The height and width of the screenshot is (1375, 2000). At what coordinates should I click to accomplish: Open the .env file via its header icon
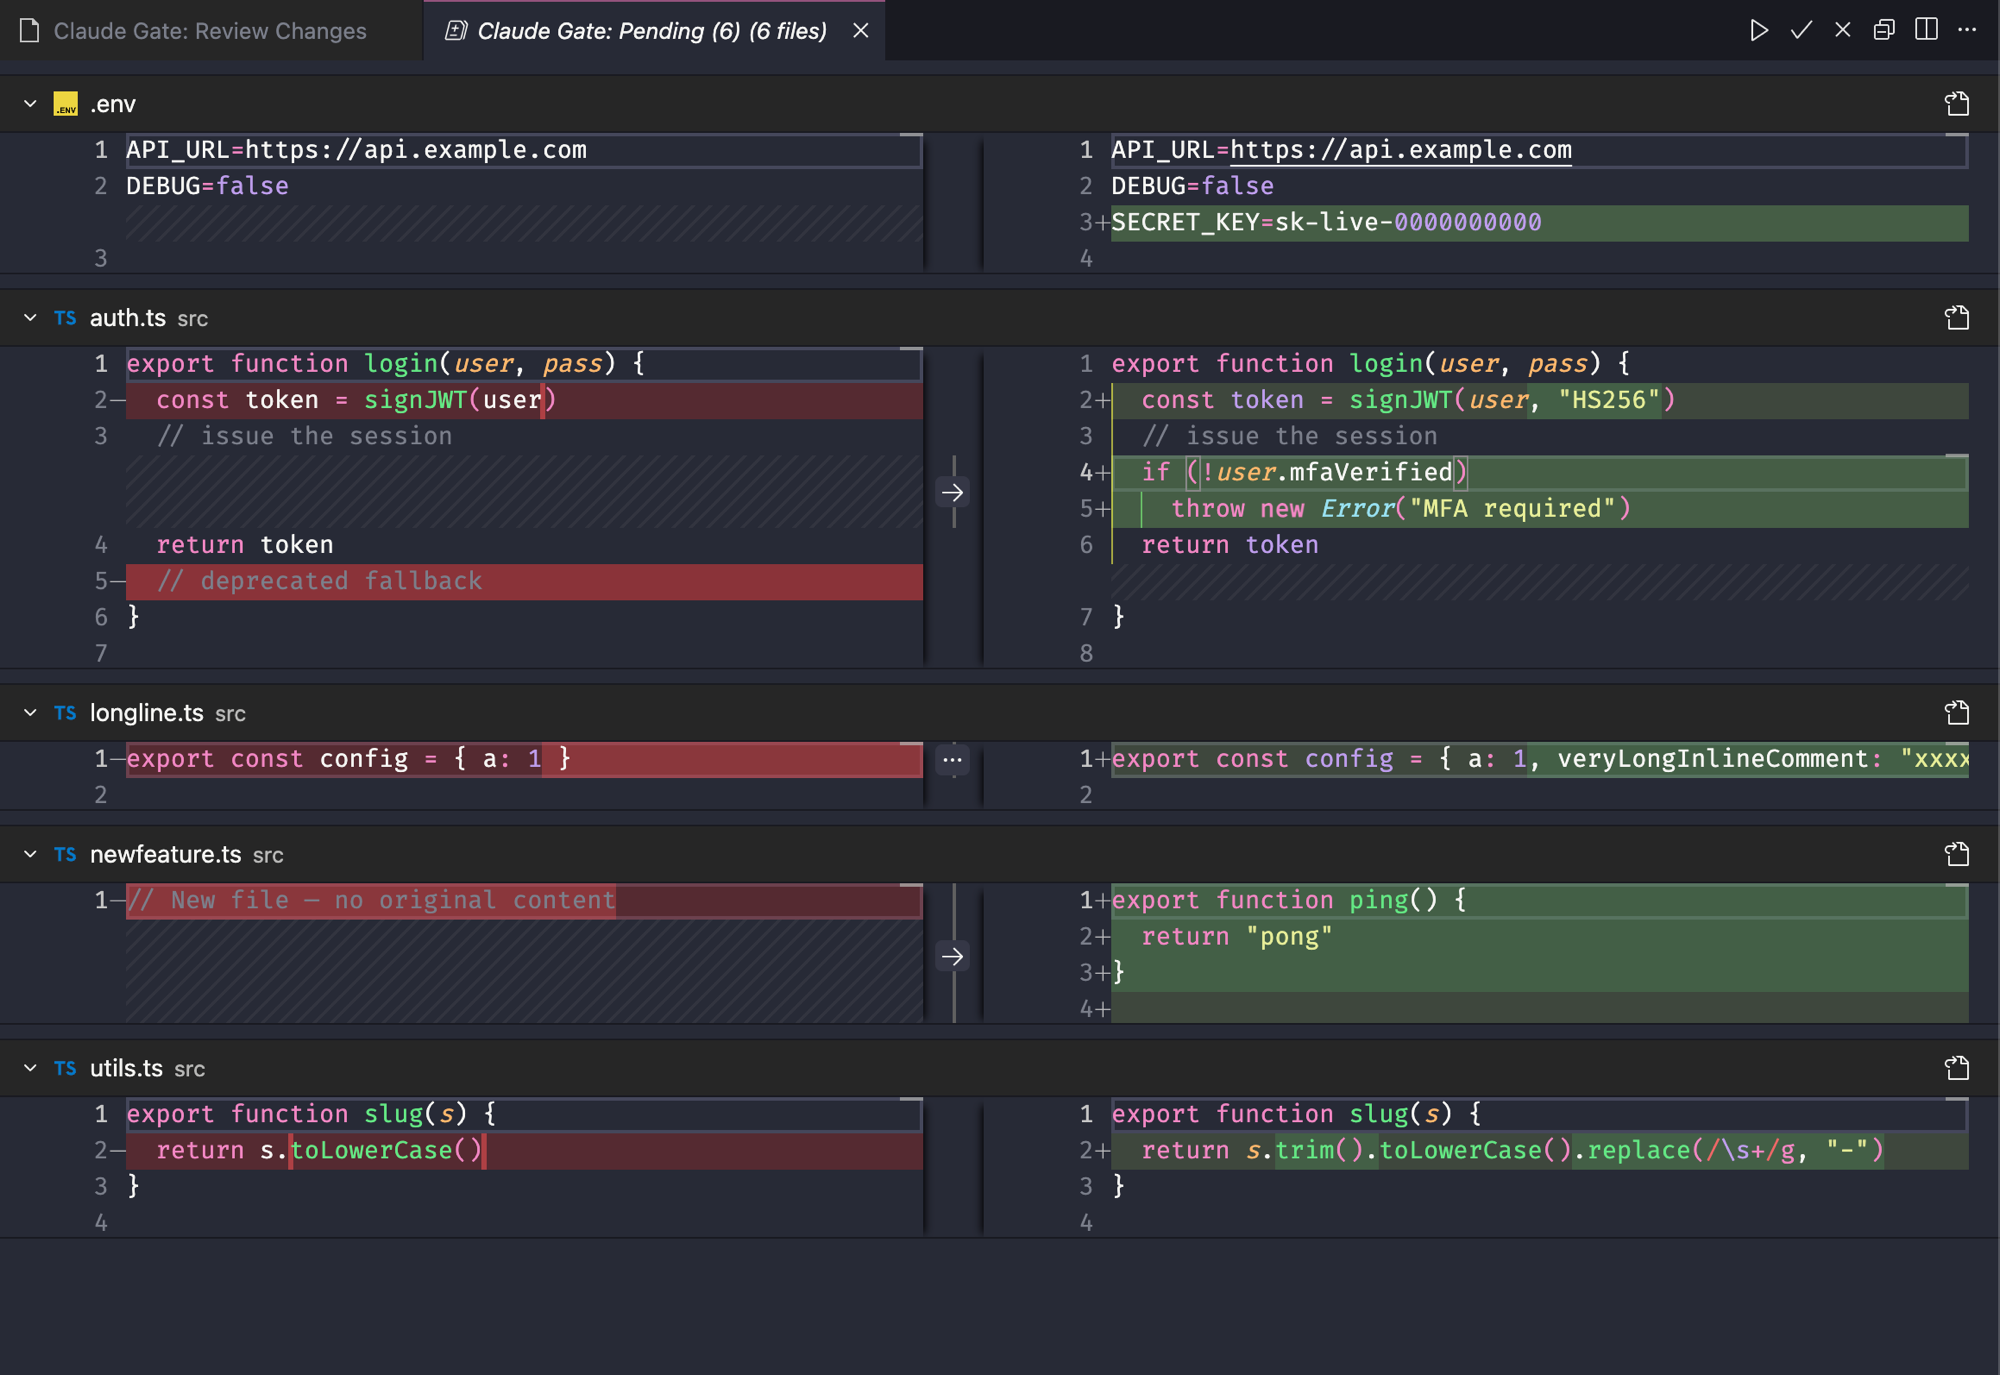[1957, 104]
